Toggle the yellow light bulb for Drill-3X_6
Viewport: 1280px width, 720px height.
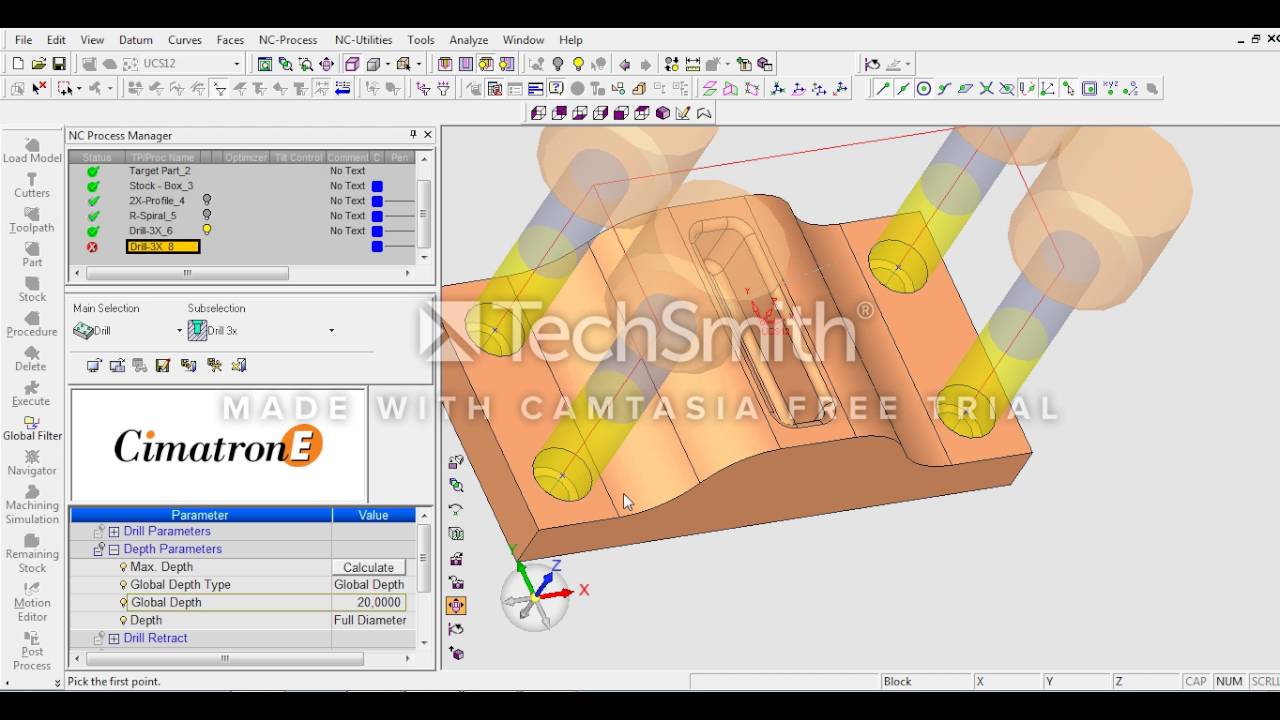point(207,230)
